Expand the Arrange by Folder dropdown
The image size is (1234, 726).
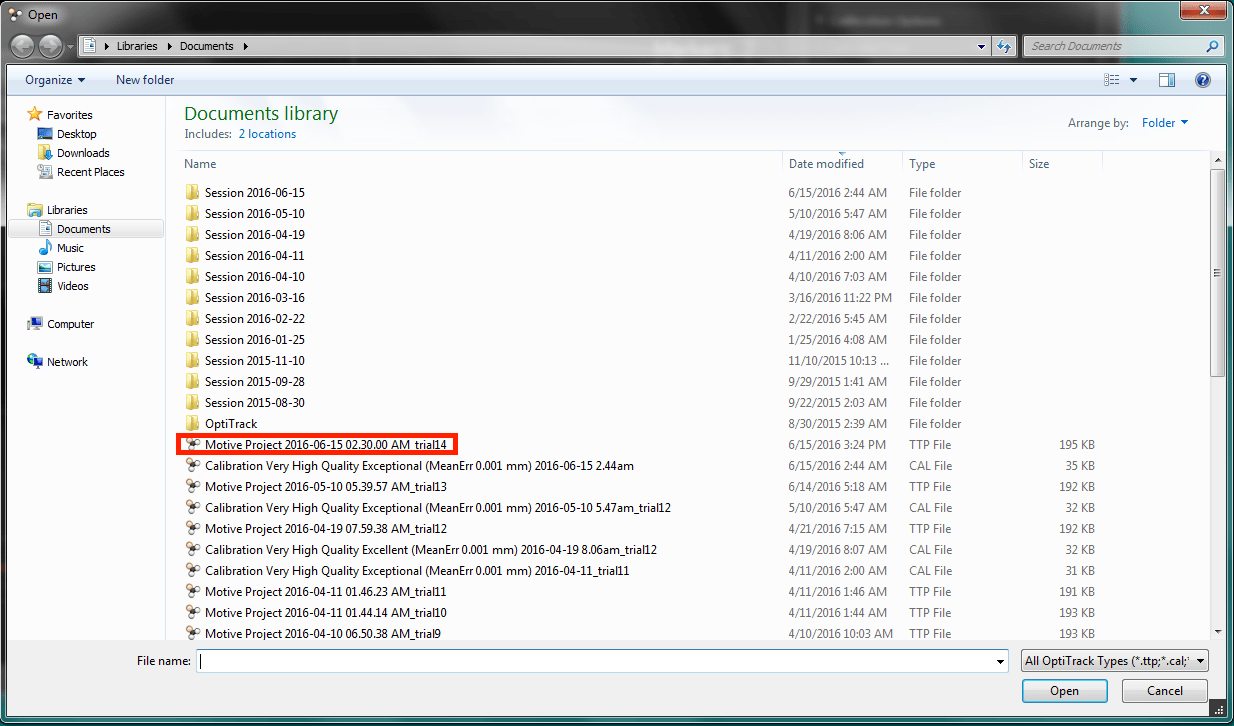coord(1165,123)
